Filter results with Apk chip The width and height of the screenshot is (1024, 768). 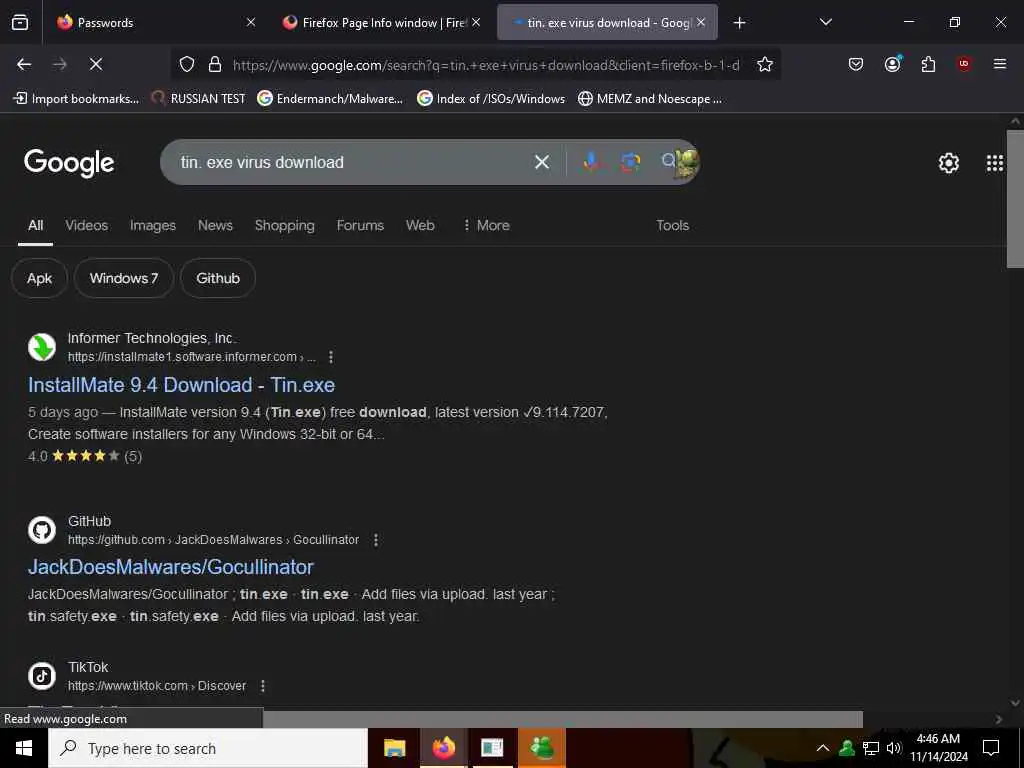coord(39,278)
